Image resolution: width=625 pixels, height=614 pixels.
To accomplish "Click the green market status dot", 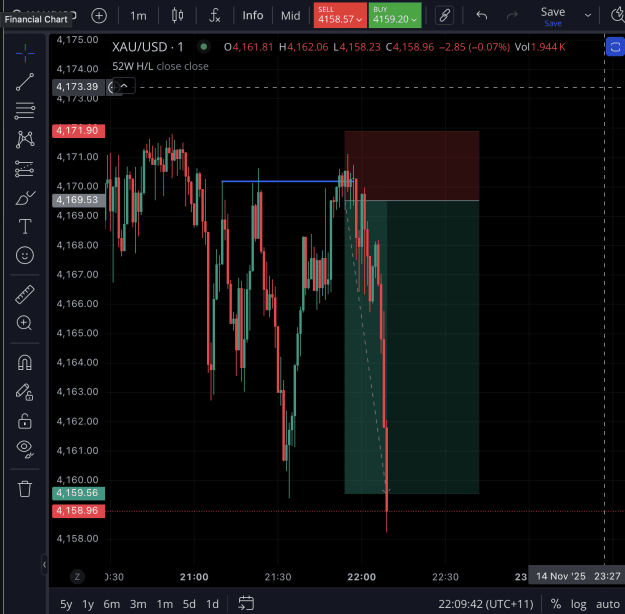I will click(x=204, y=47).
